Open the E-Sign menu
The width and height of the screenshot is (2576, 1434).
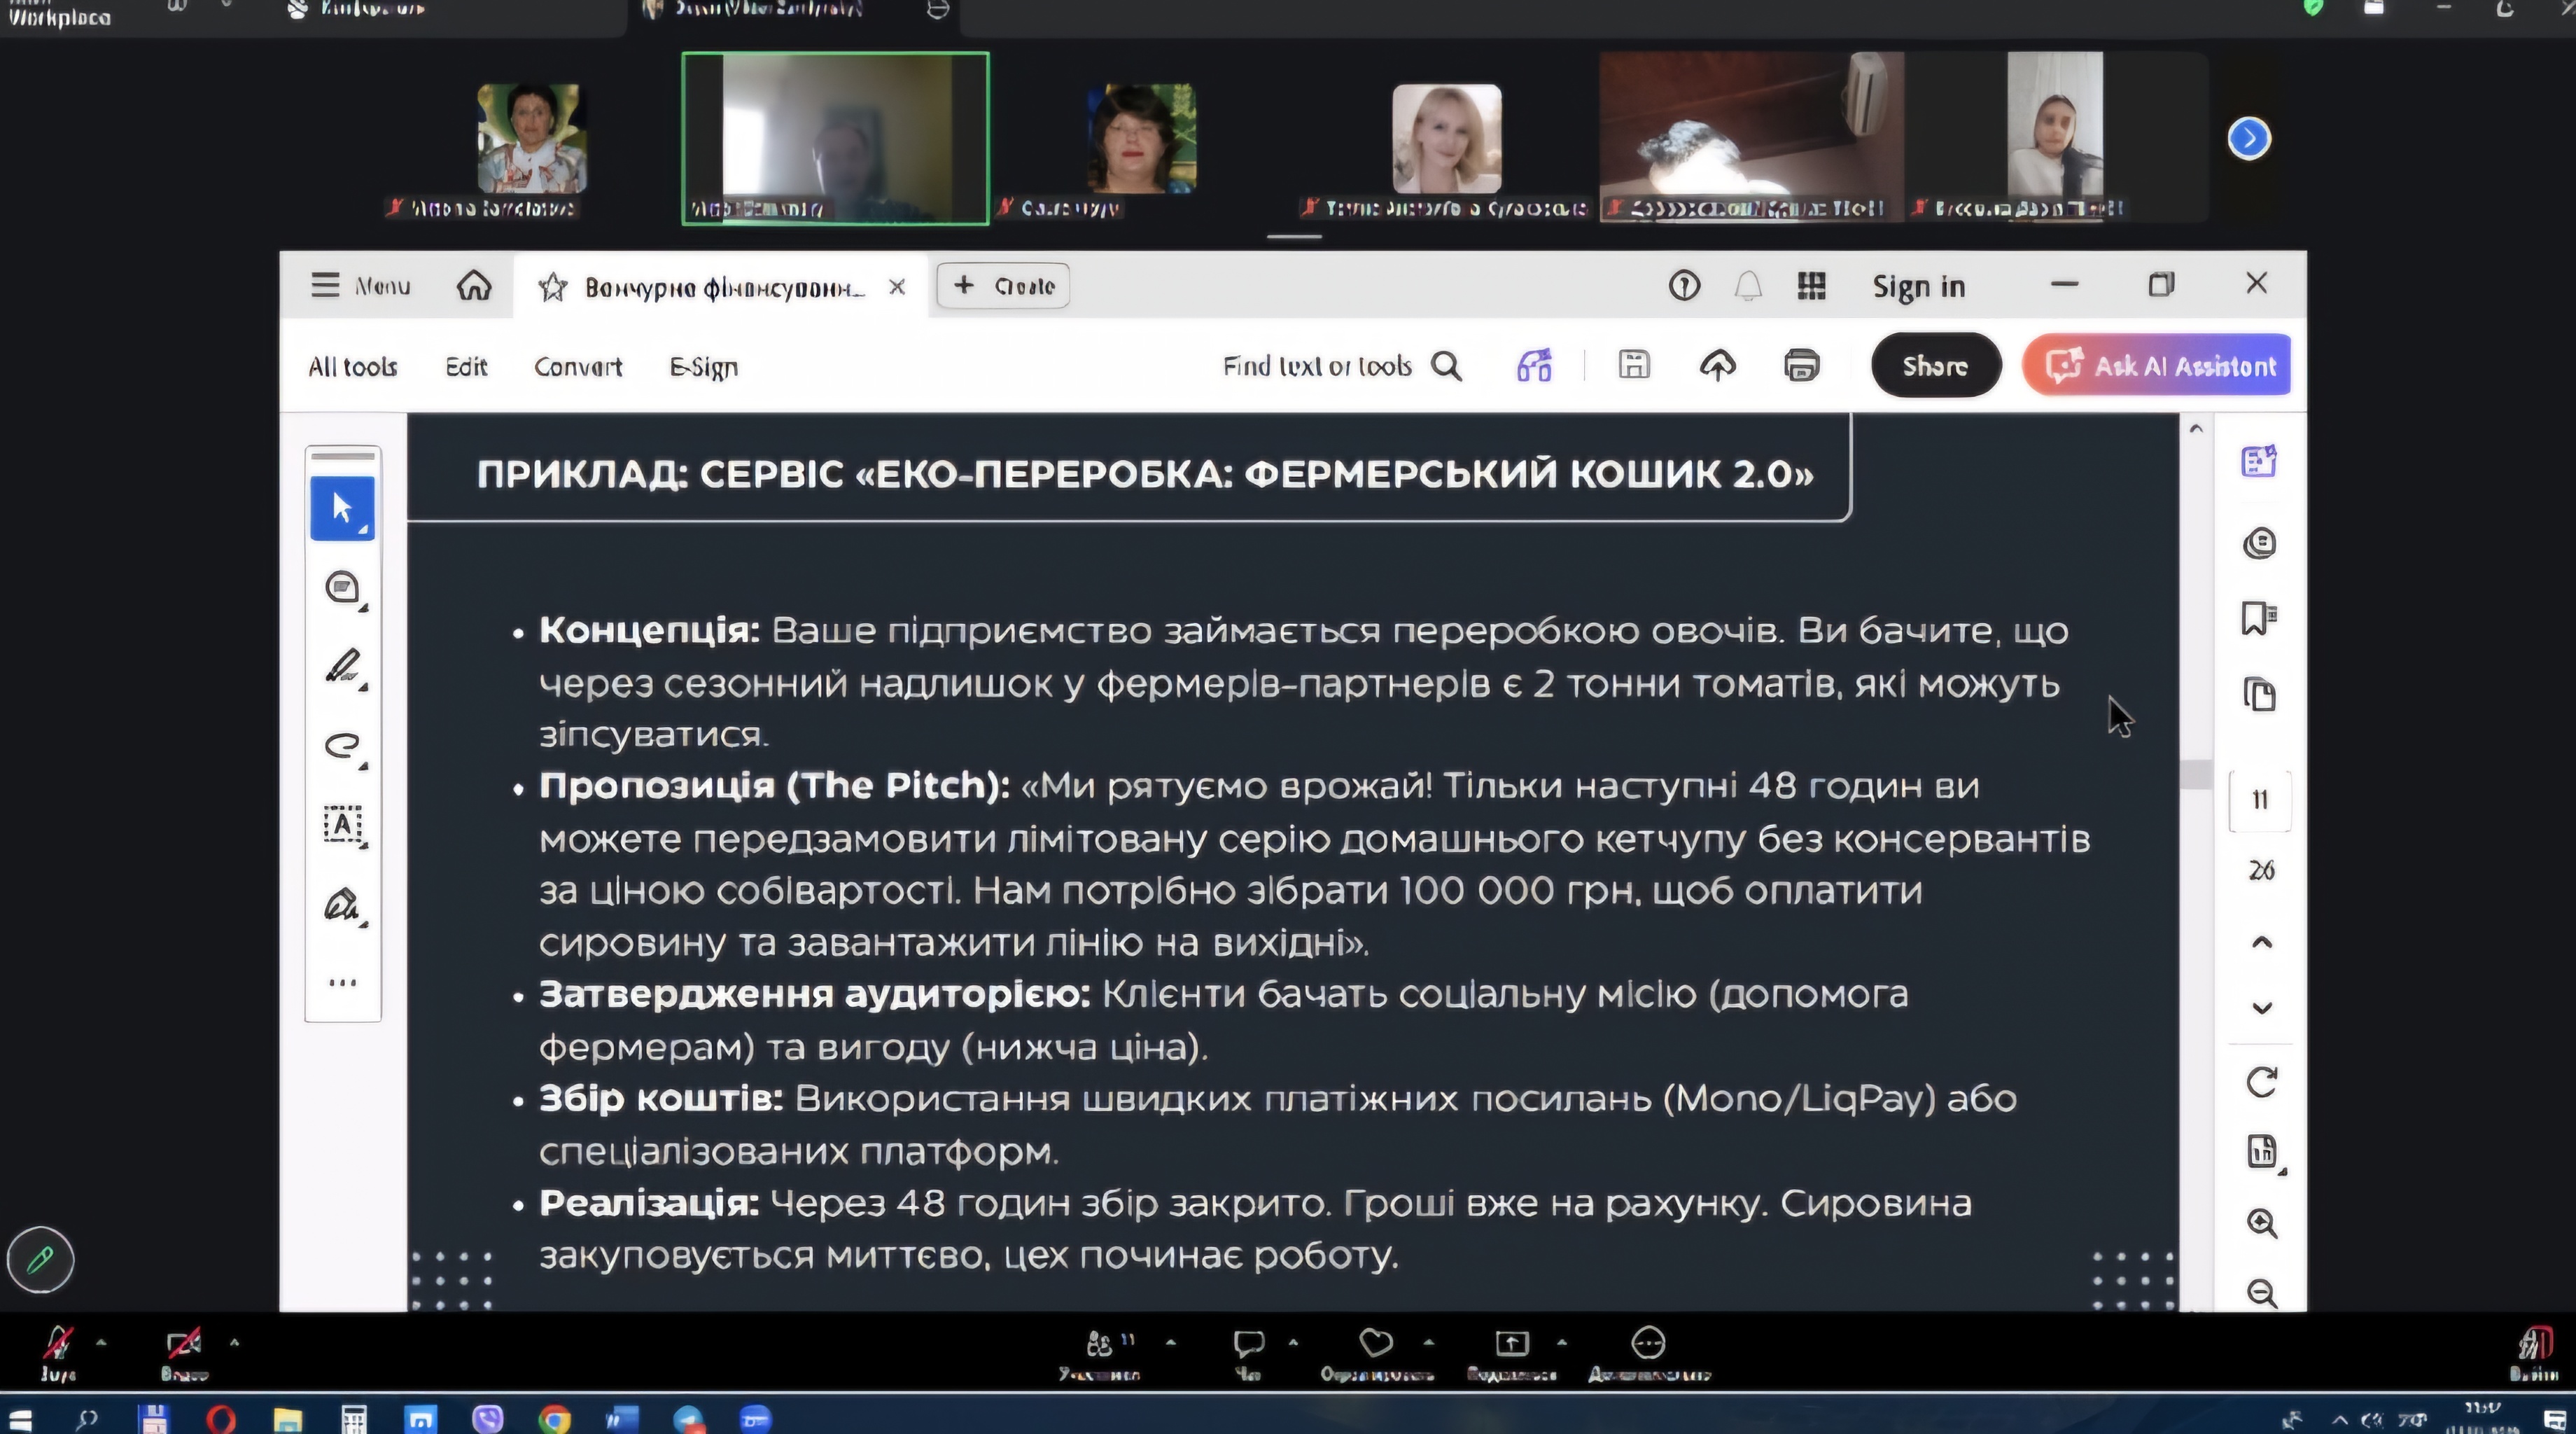703,367
